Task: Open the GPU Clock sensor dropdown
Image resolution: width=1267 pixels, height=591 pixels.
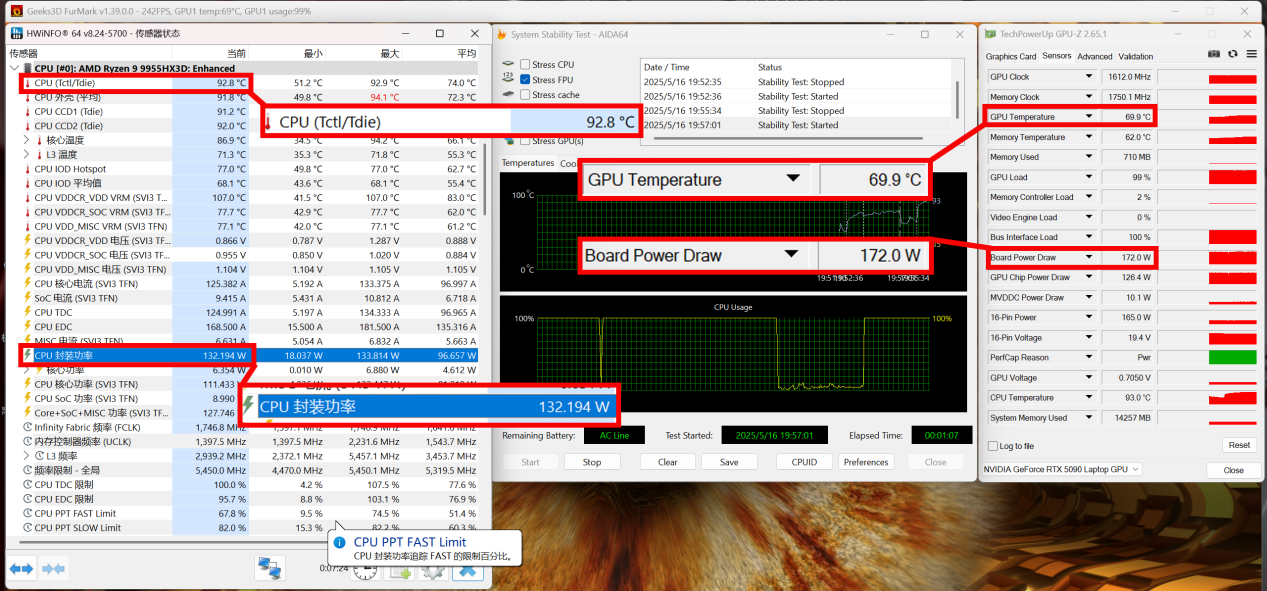Action: coord(1089,77)
